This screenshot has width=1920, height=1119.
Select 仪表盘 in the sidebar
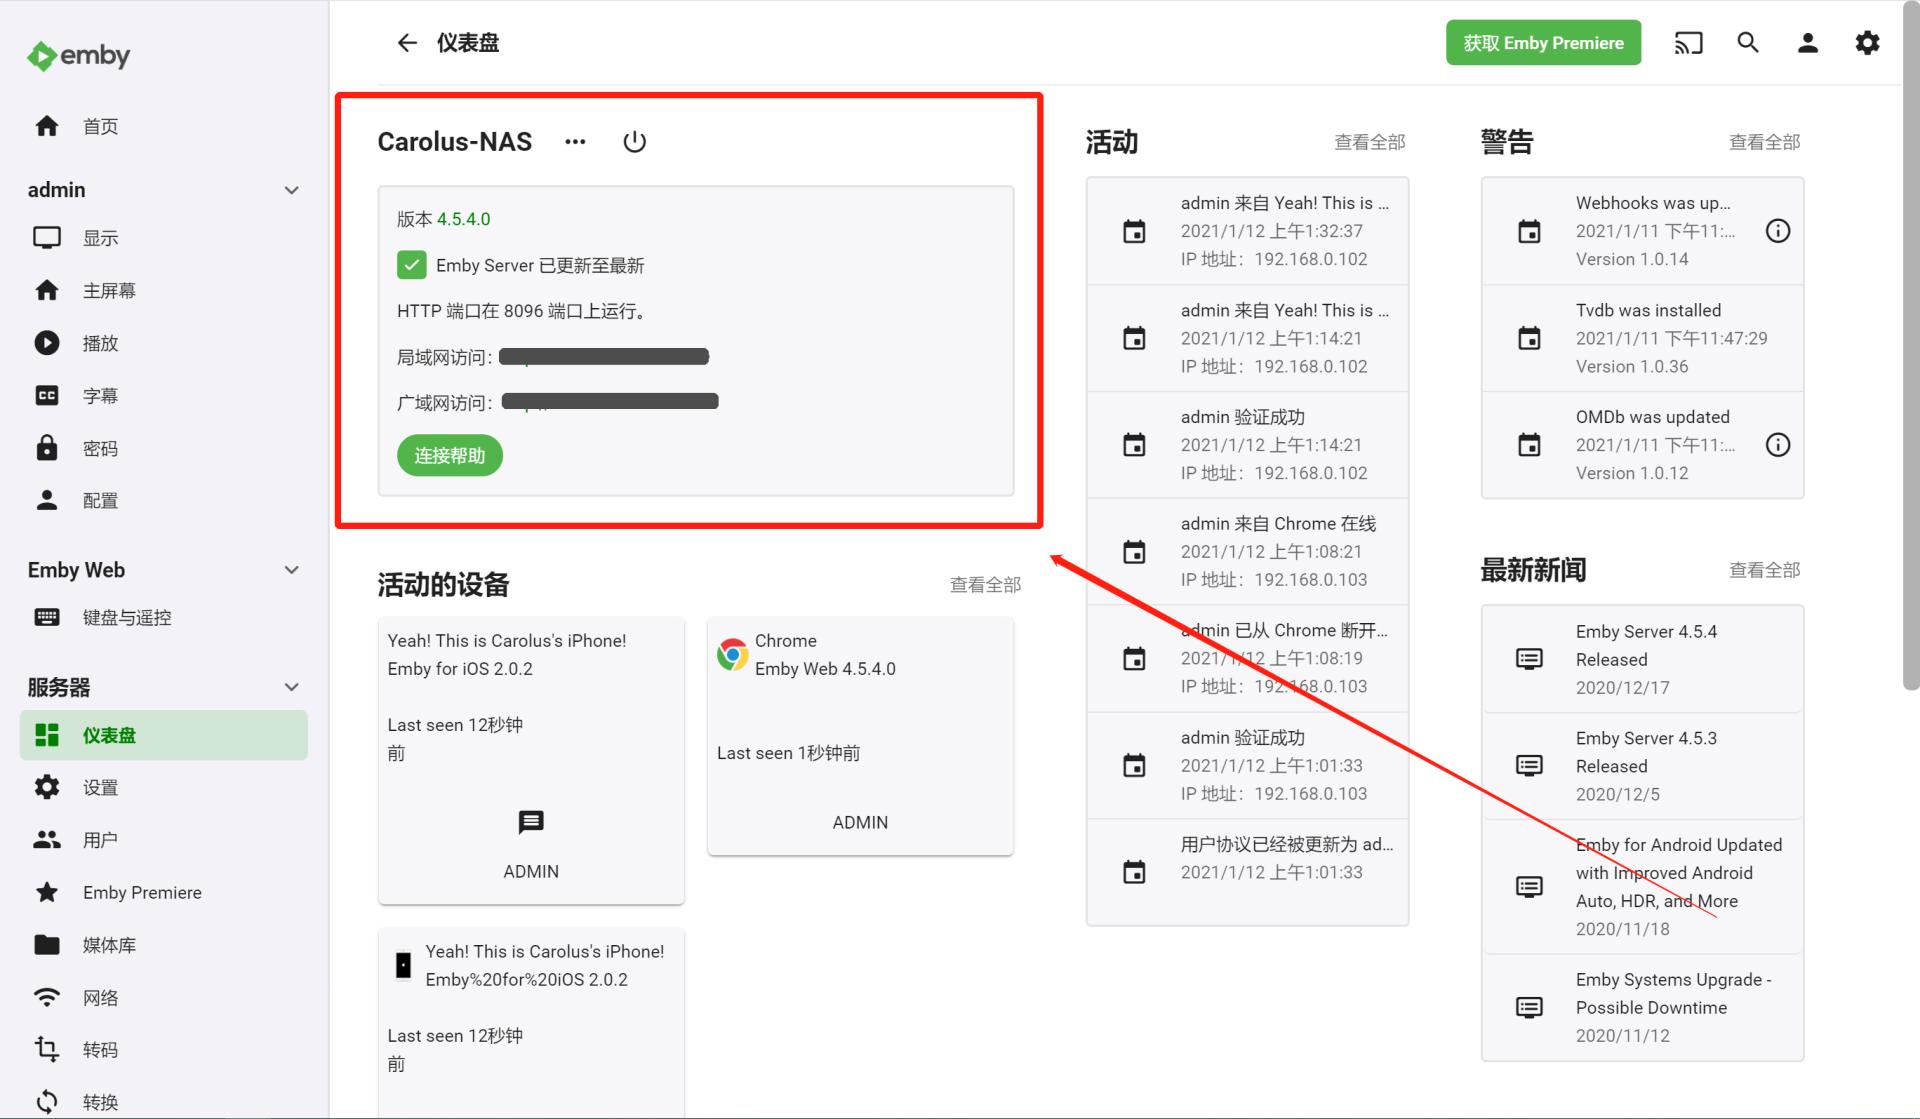coord(108,734)
